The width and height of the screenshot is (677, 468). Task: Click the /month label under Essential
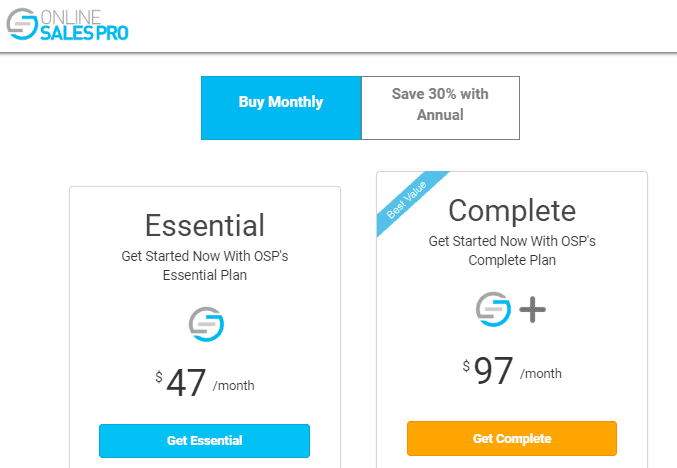tap(234, 386)
